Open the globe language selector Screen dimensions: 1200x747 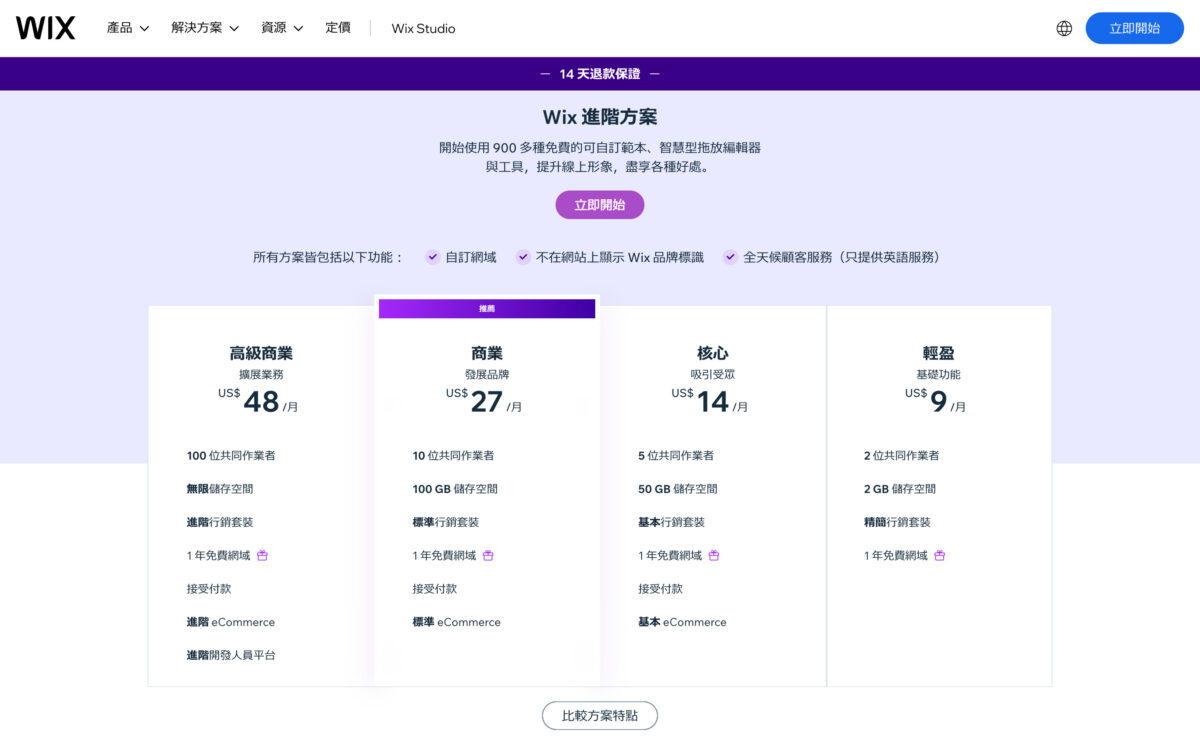[x=1064, y=28]
